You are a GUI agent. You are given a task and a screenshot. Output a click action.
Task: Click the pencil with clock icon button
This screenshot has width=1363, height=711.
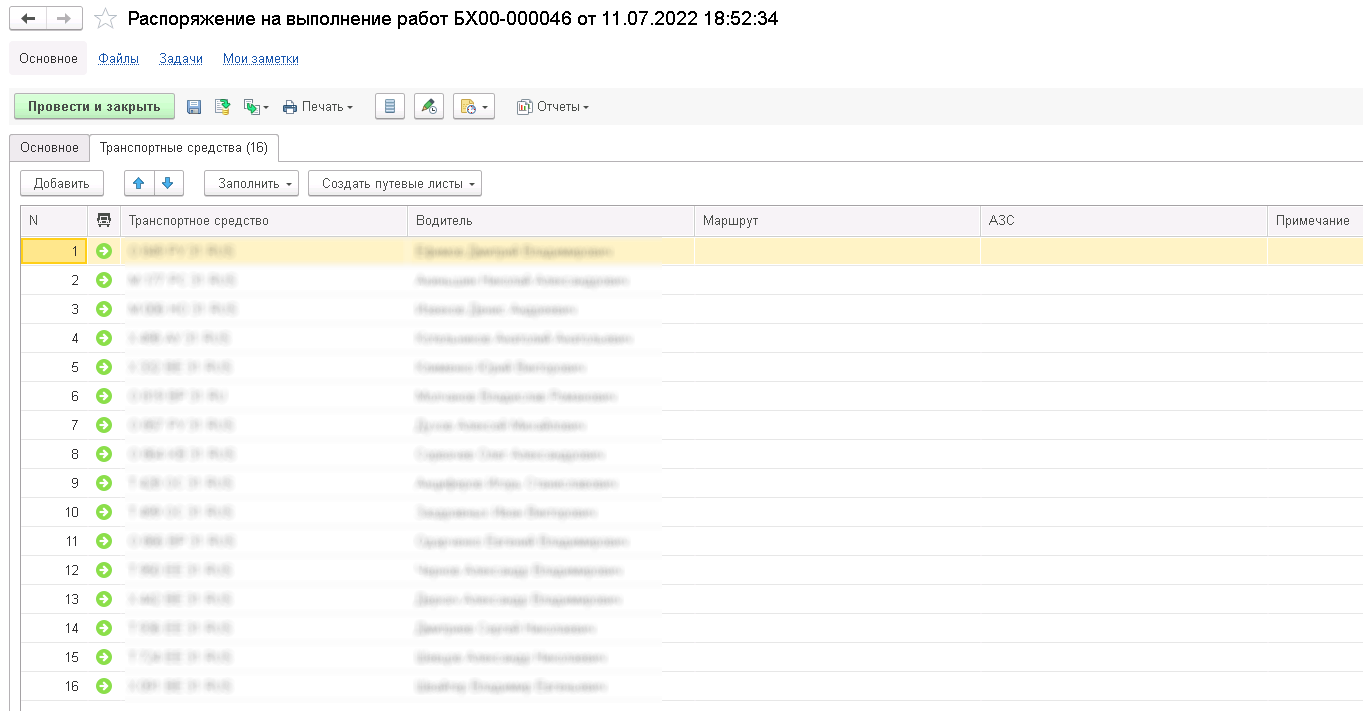click(428, 107)
